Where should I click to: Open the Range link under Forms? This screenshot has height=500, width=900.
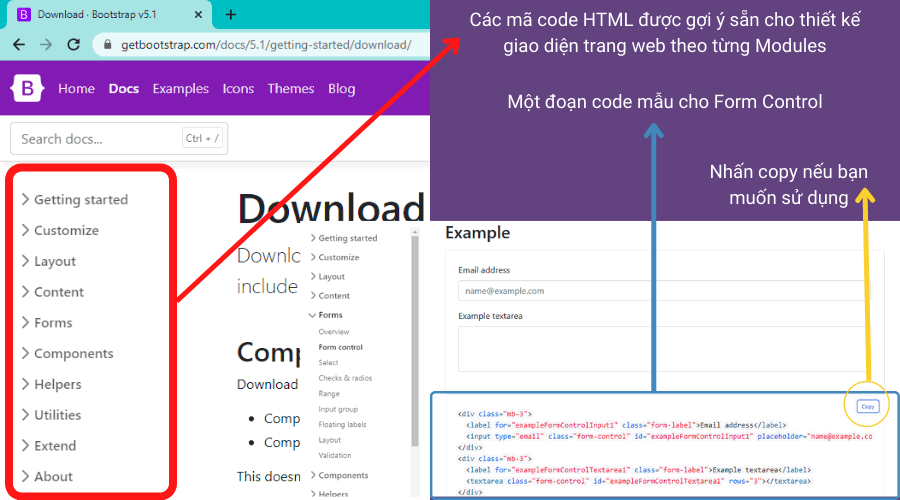[x=329, y=394]
